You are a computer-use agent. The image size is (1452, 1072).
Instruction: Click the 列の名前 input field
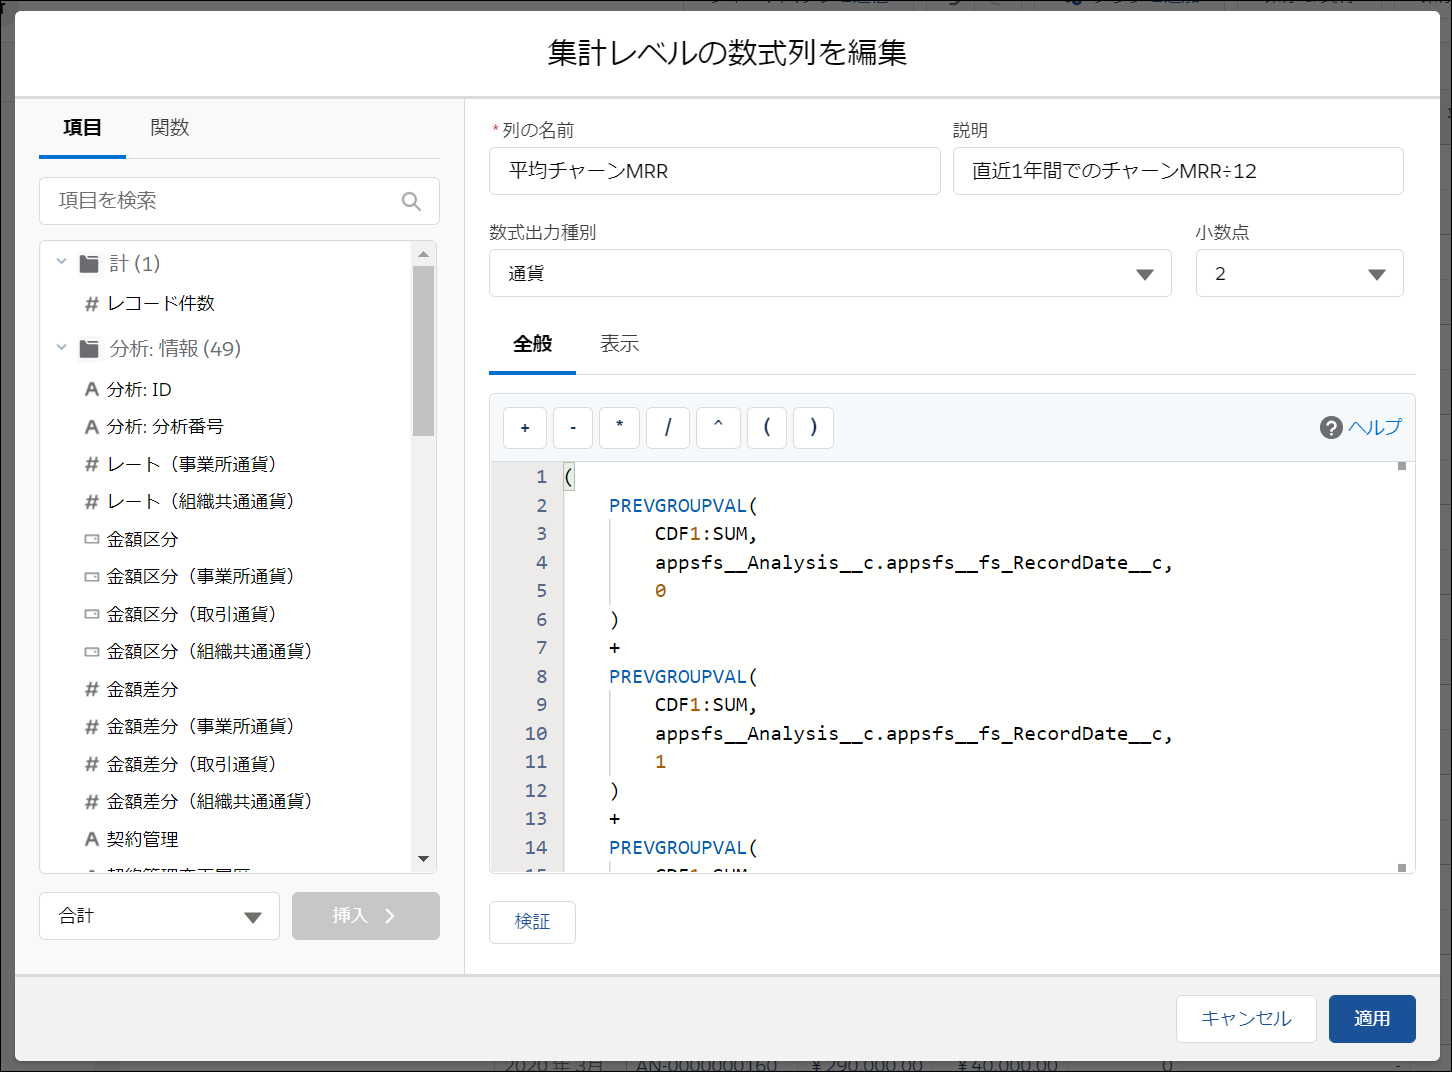(x=714, y=171)
